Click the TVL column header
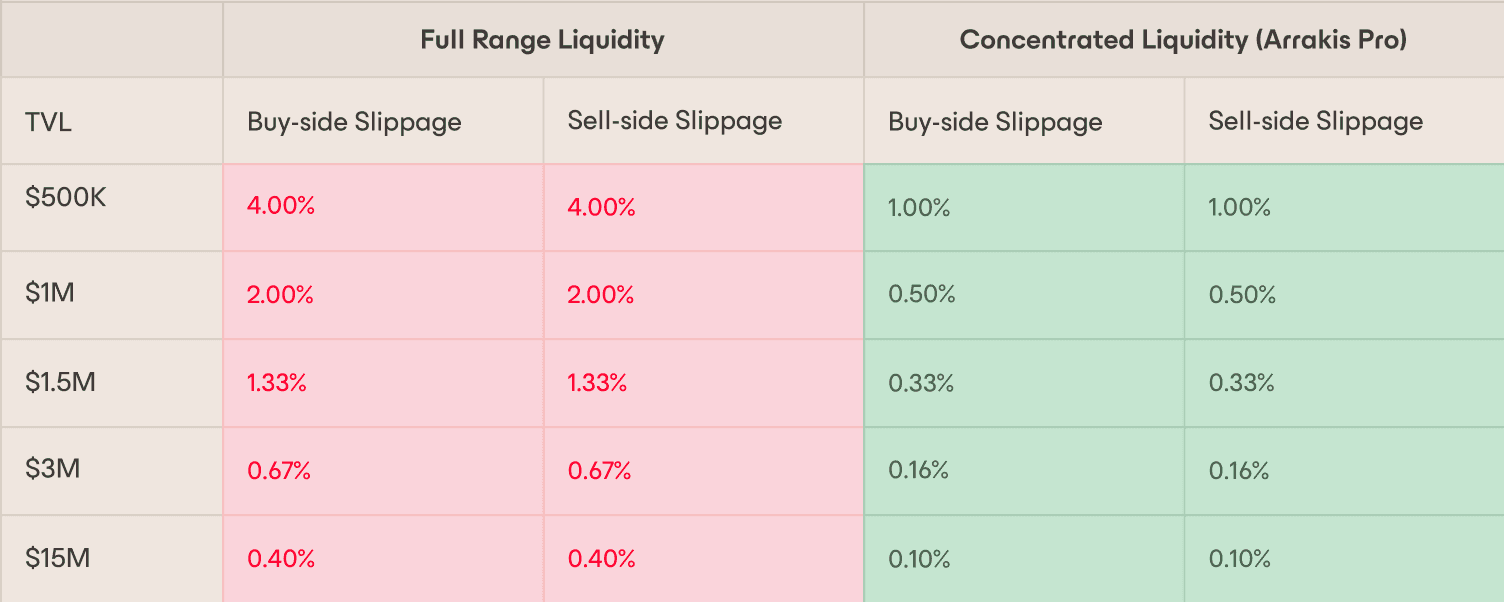Screen dimensions: 1504x603 (49, 123)
